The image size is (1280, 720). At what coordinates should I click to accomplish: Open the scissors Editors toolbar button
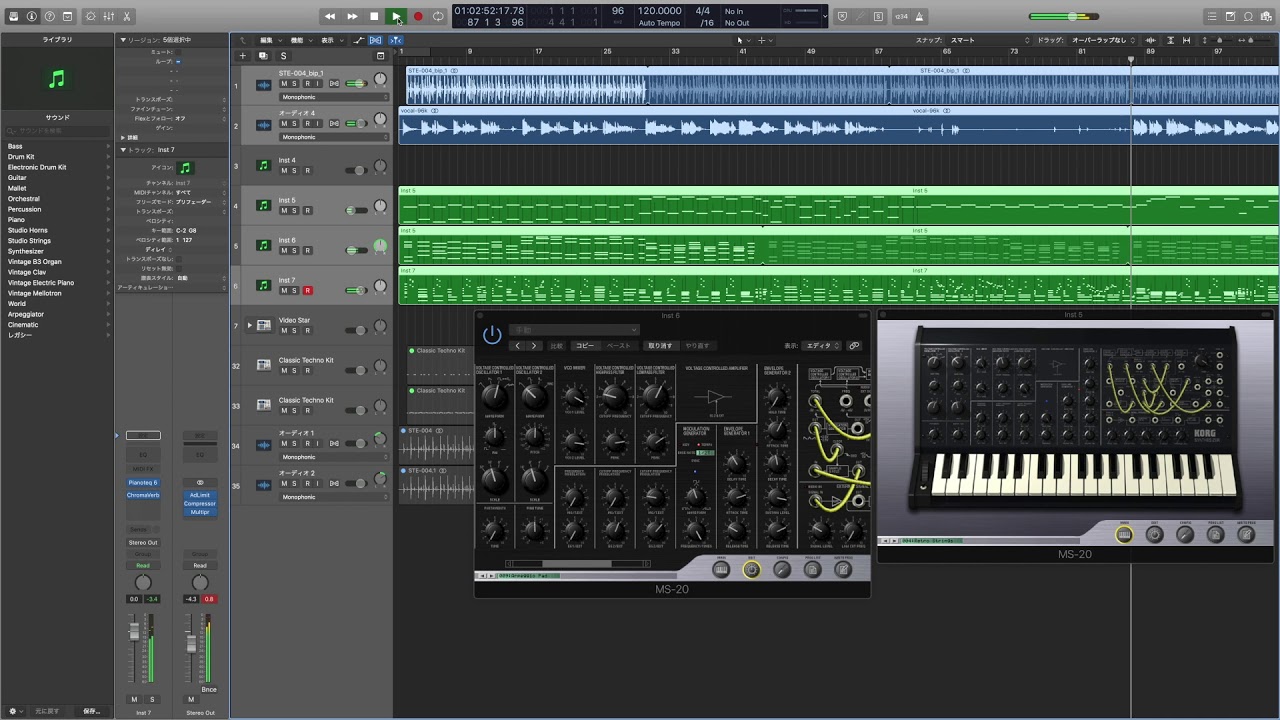point(127,17)
